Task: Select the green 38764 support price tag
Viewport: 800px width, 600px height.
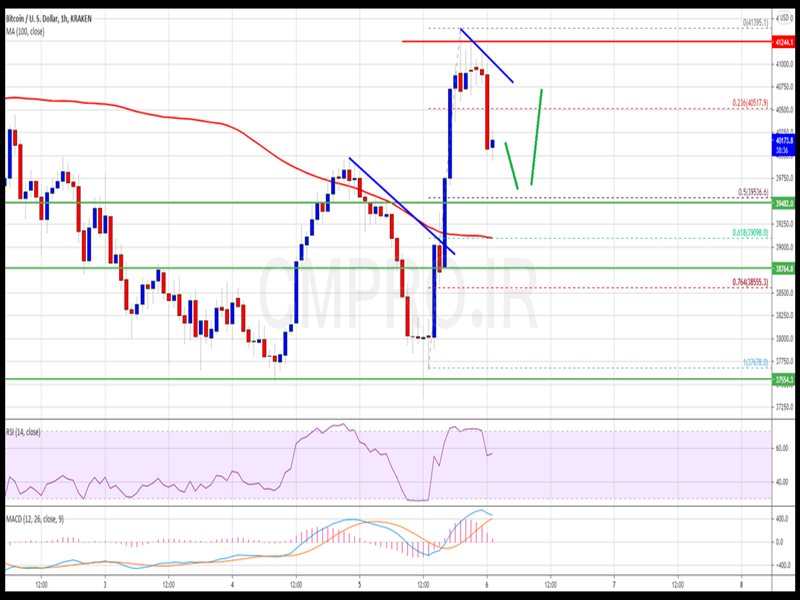Action: (x=783, y=268)
